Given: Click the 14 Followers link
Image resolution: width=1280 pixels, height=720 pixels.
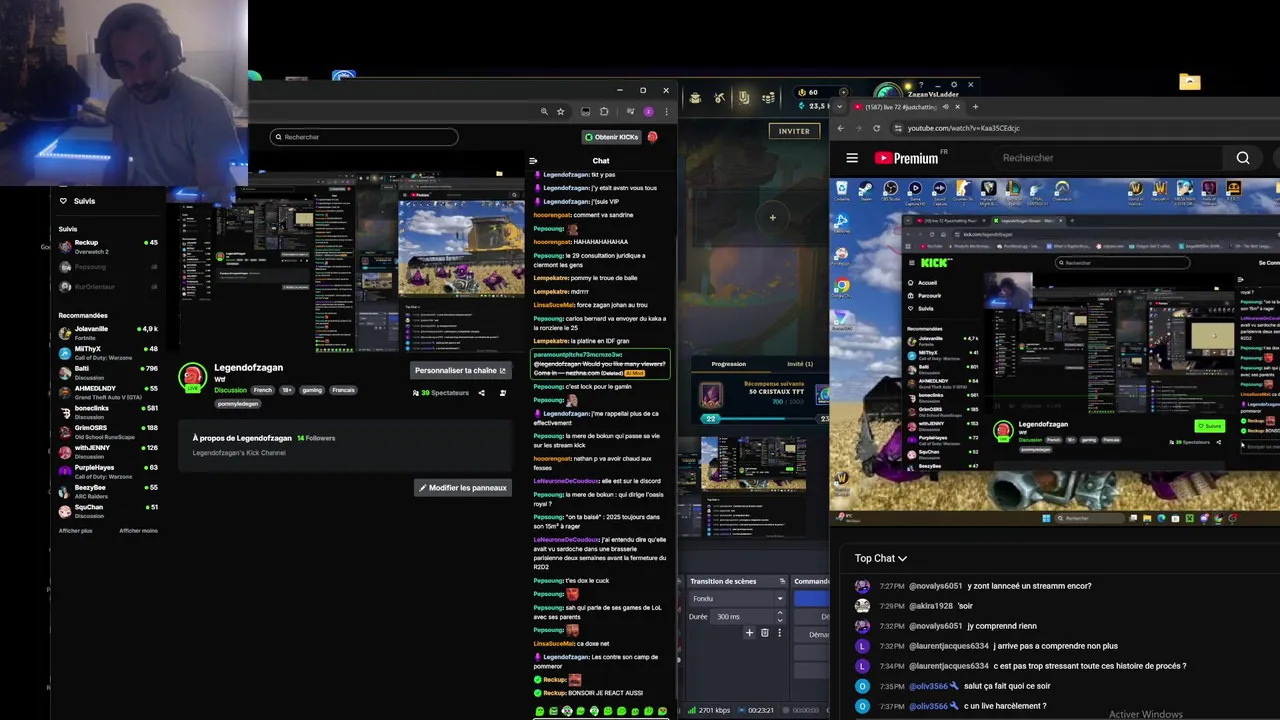Looking at the screenshot, I should 316,438.
